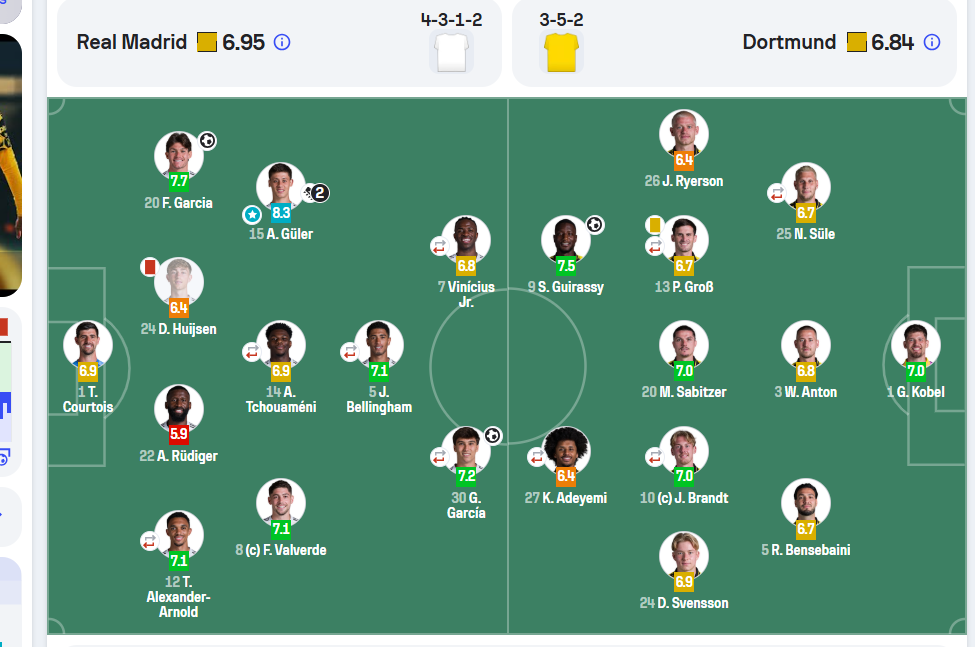This screenshot has height=647, width=975.
Task: Click the star badge on A. Güler
Action: point(252,215)
